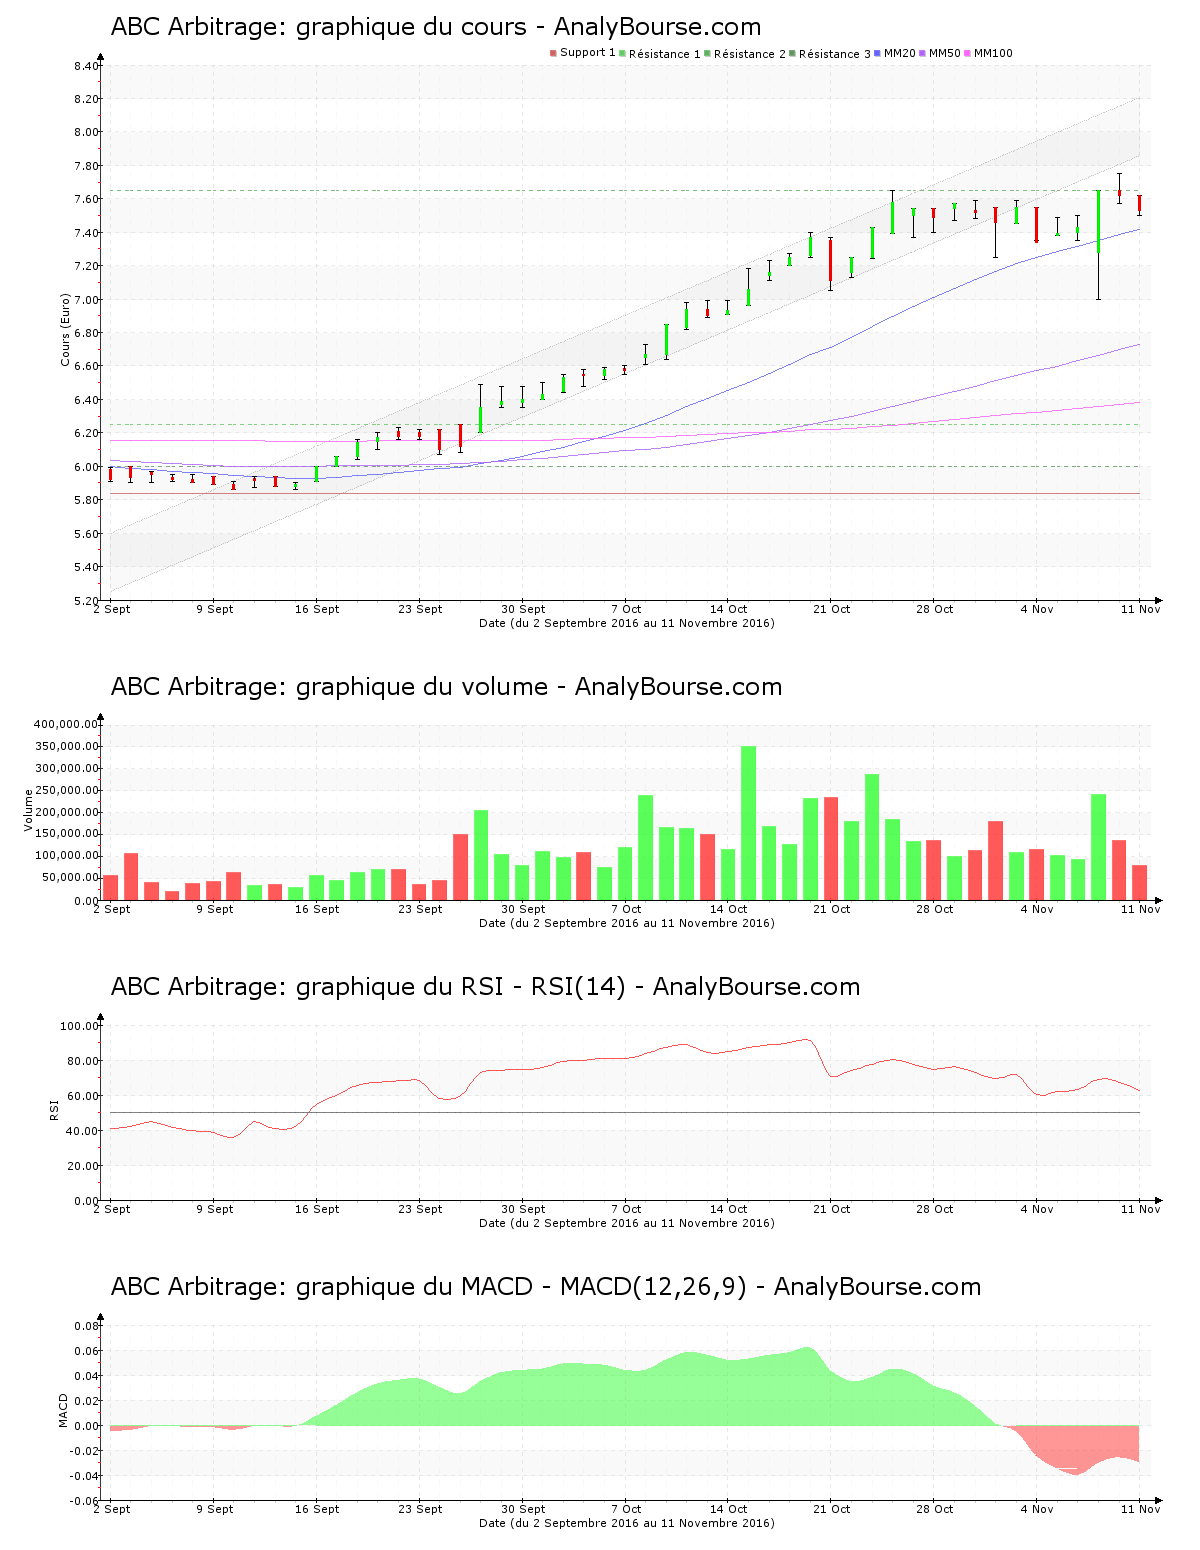This screenshot has height=1550, width=1200.
Task: Click the -0.06 tick on MACD axis
Action: [x=84, y=1501]
